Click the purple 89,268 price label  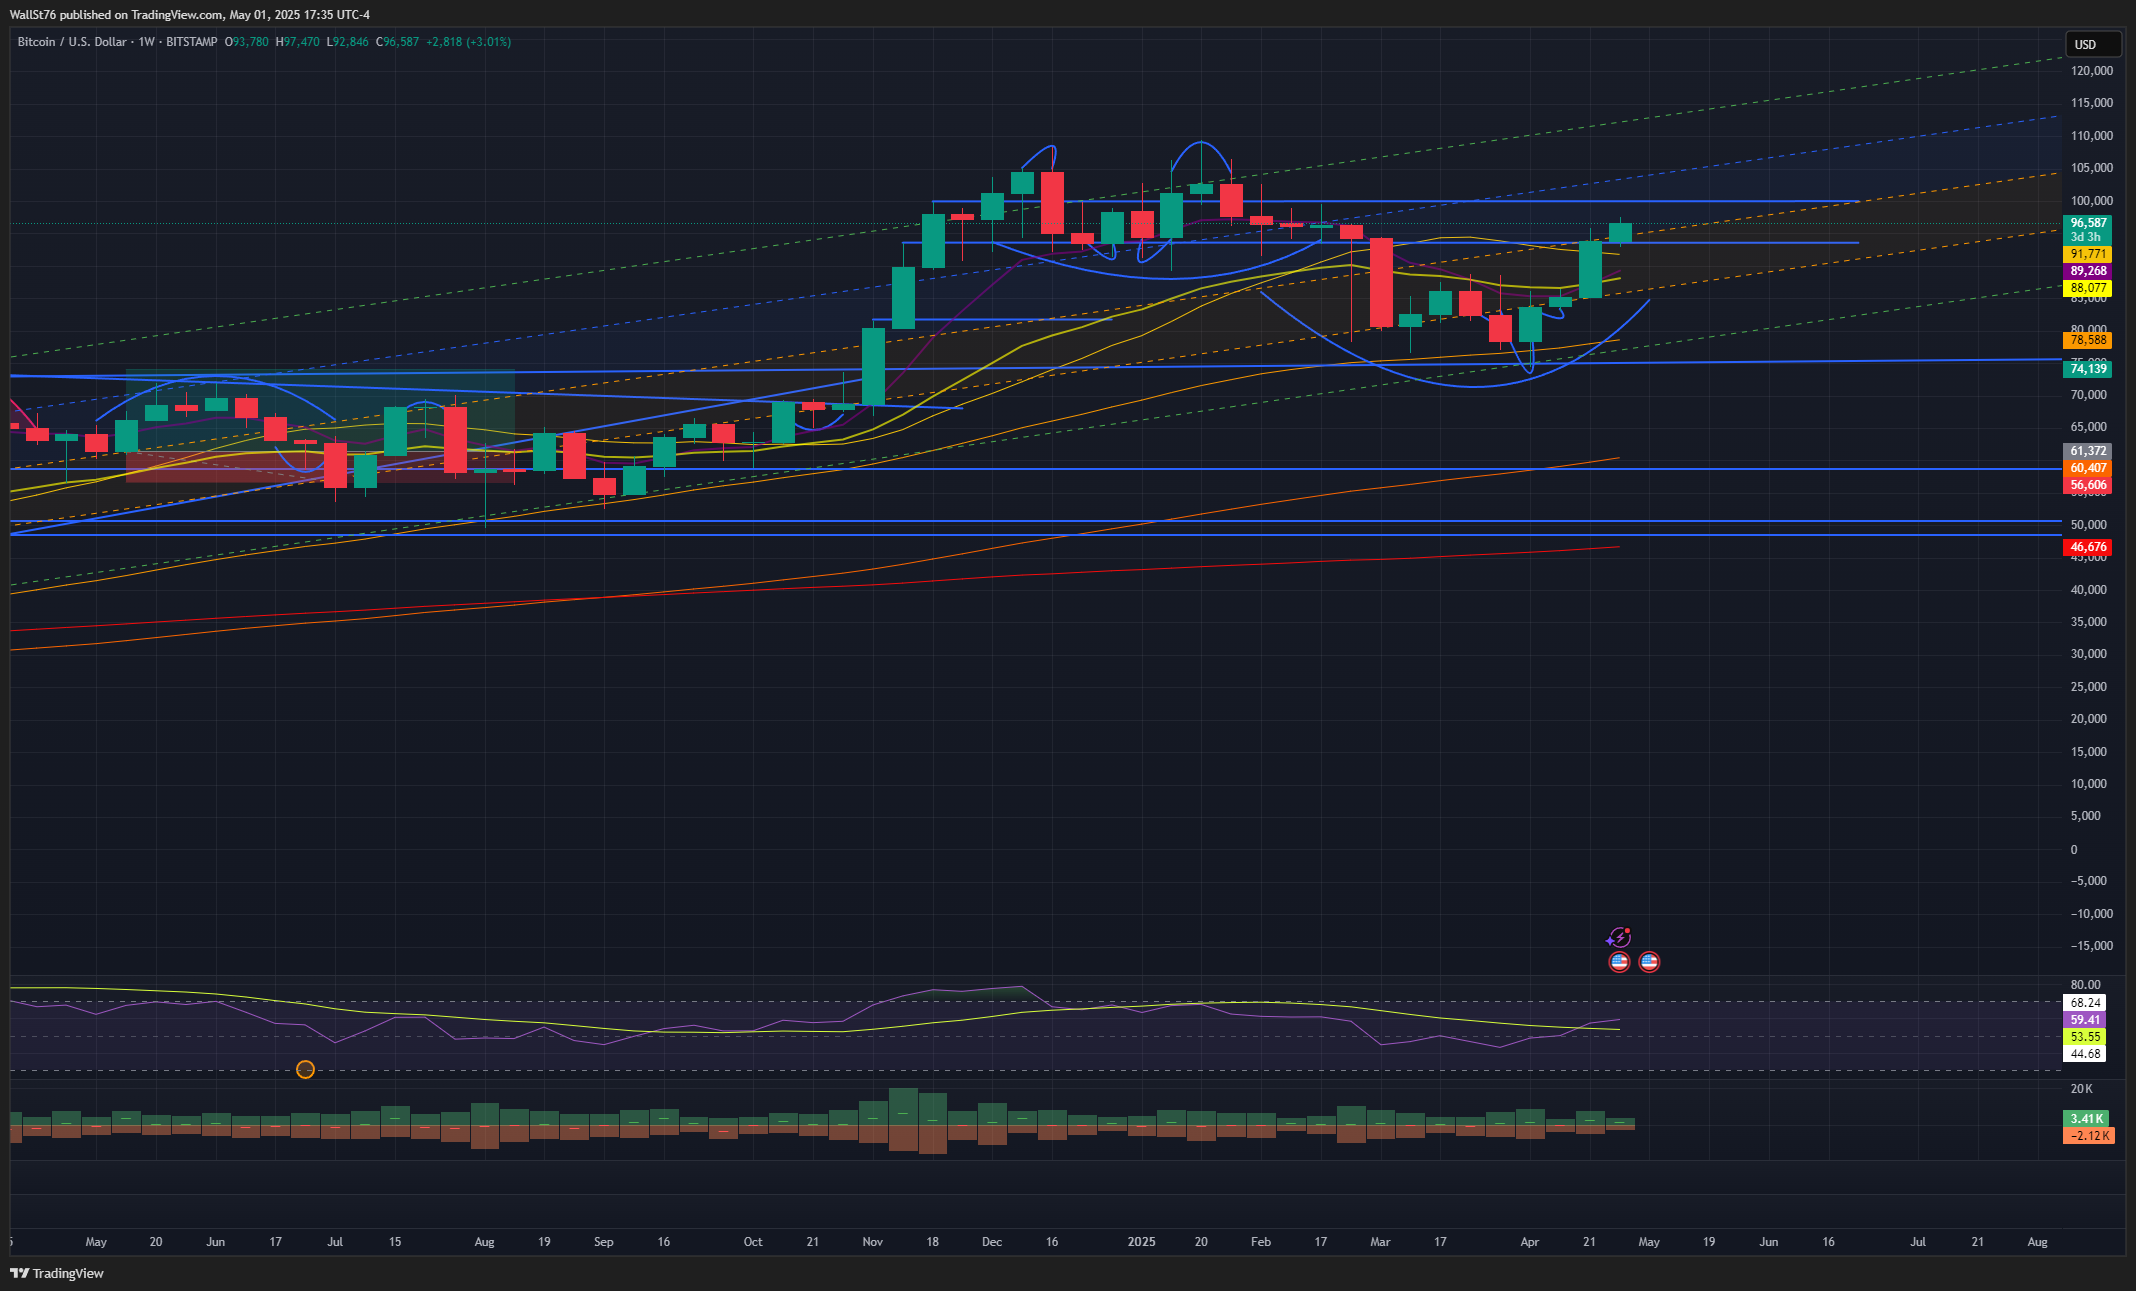pos(2088,271)
